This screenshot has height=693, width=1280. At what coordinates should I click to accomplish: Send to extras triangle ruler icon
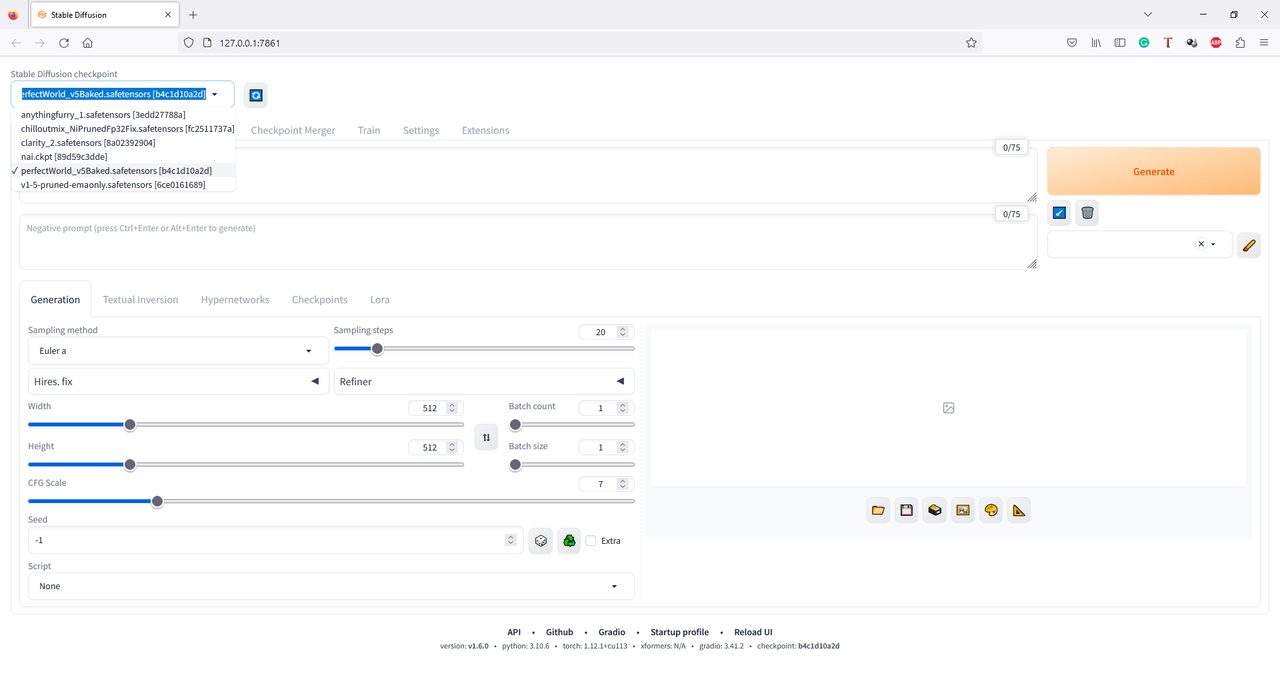(1019, 510)
